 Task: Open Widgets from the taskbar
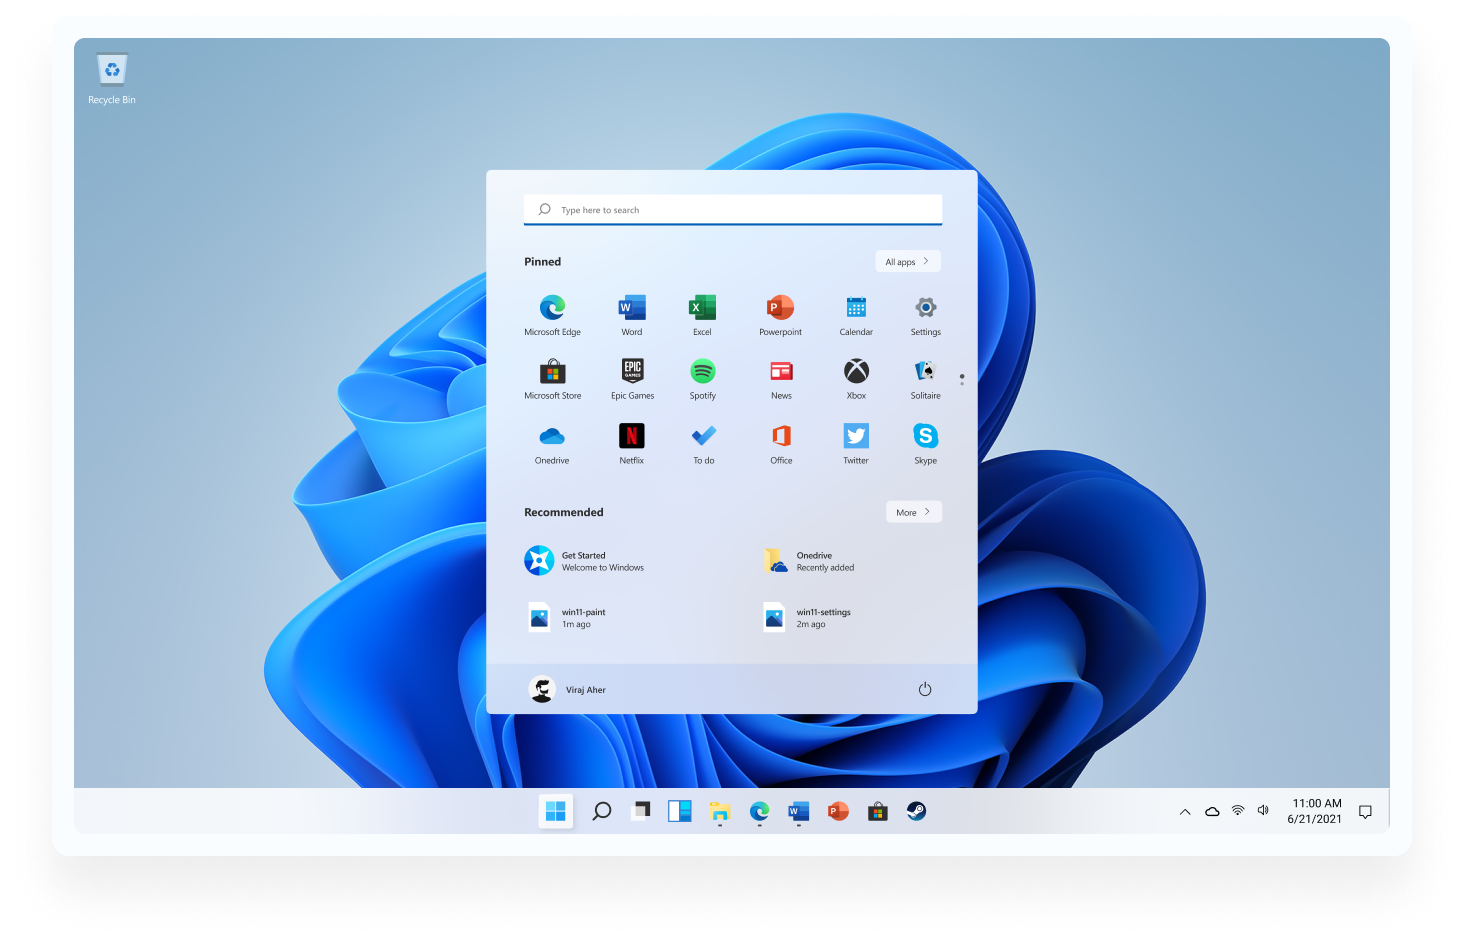coord(680,811)
